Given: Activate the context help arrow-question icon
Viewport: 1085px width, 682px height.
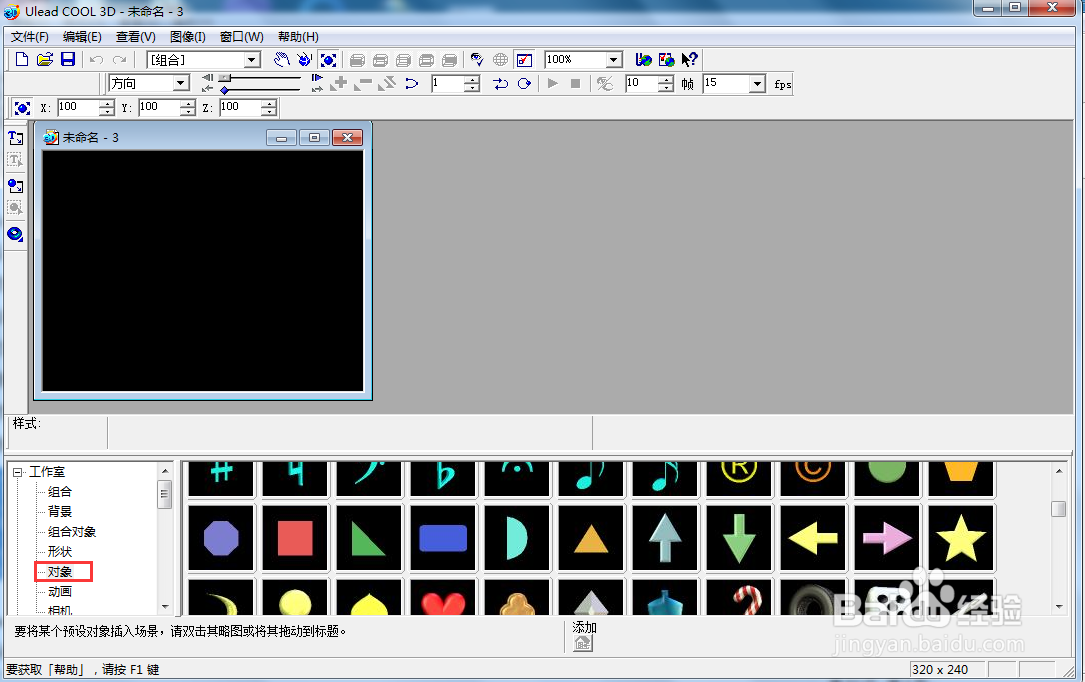Looking at the screenshot, I should (x=689, y=59).
